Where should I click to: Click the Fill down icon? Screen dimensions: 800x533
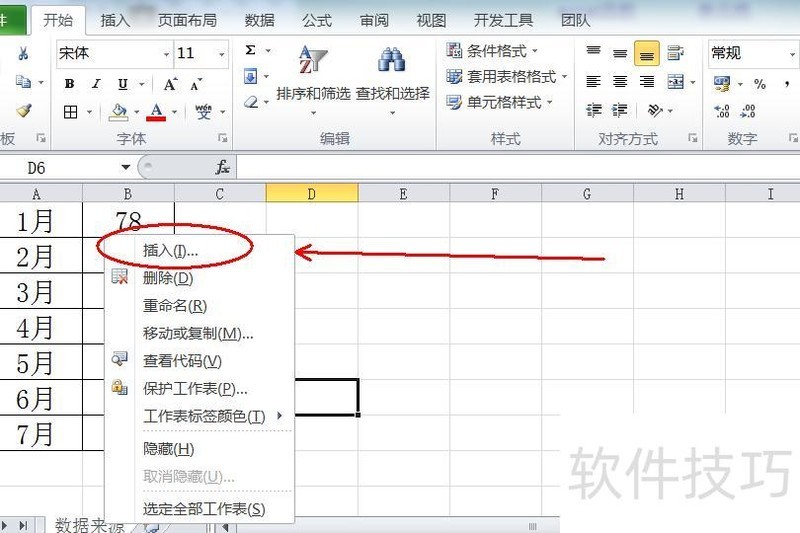point(251,77)
